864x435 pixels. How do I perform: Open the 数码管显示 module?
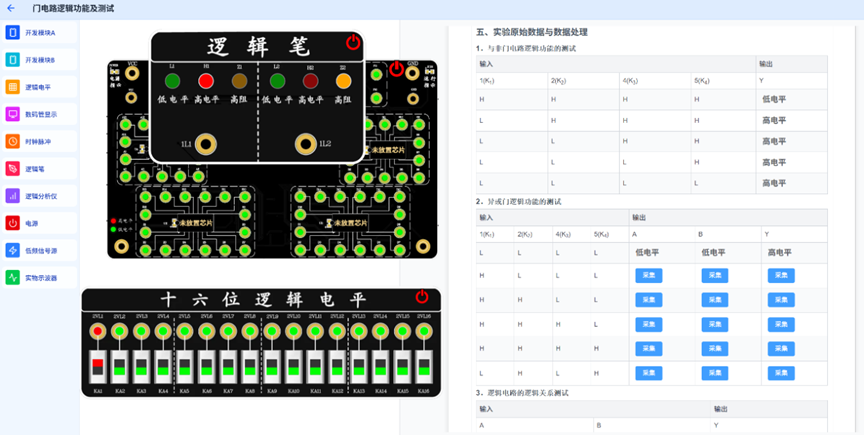(38, 114)
